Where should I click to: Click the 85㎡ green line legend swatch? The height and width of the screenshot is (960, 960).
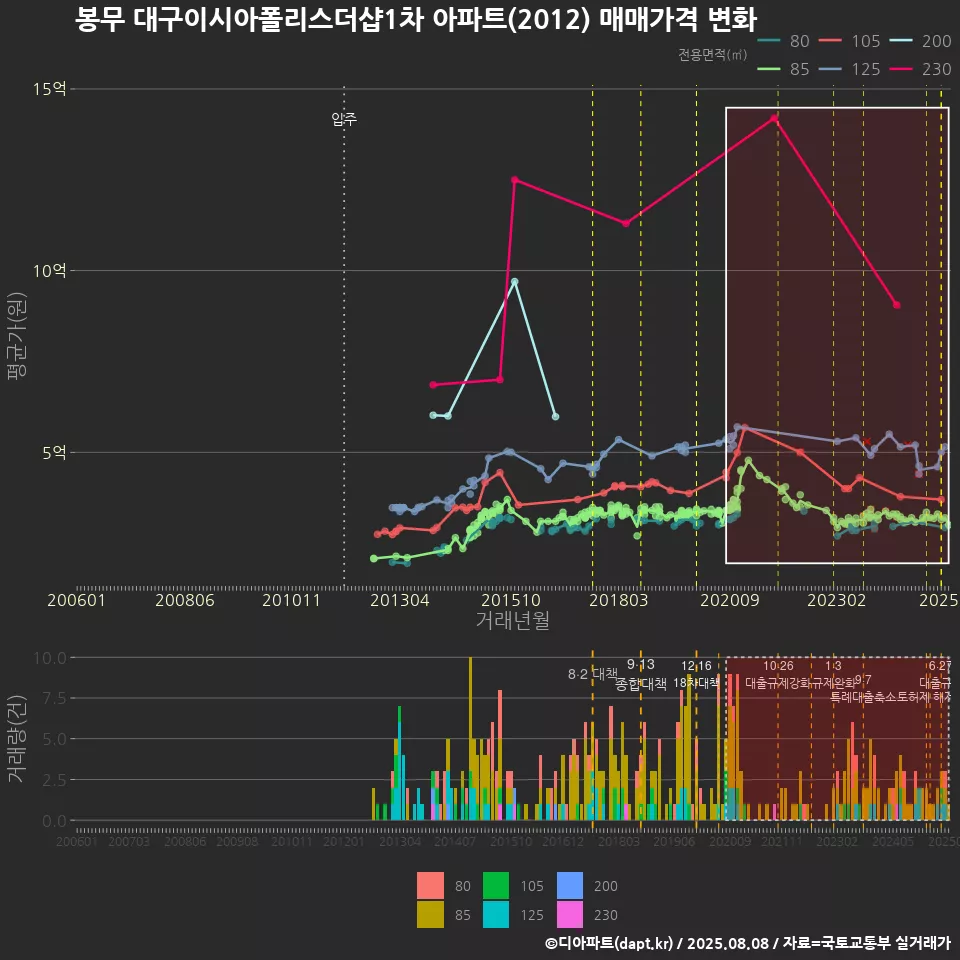coord(768,69)
